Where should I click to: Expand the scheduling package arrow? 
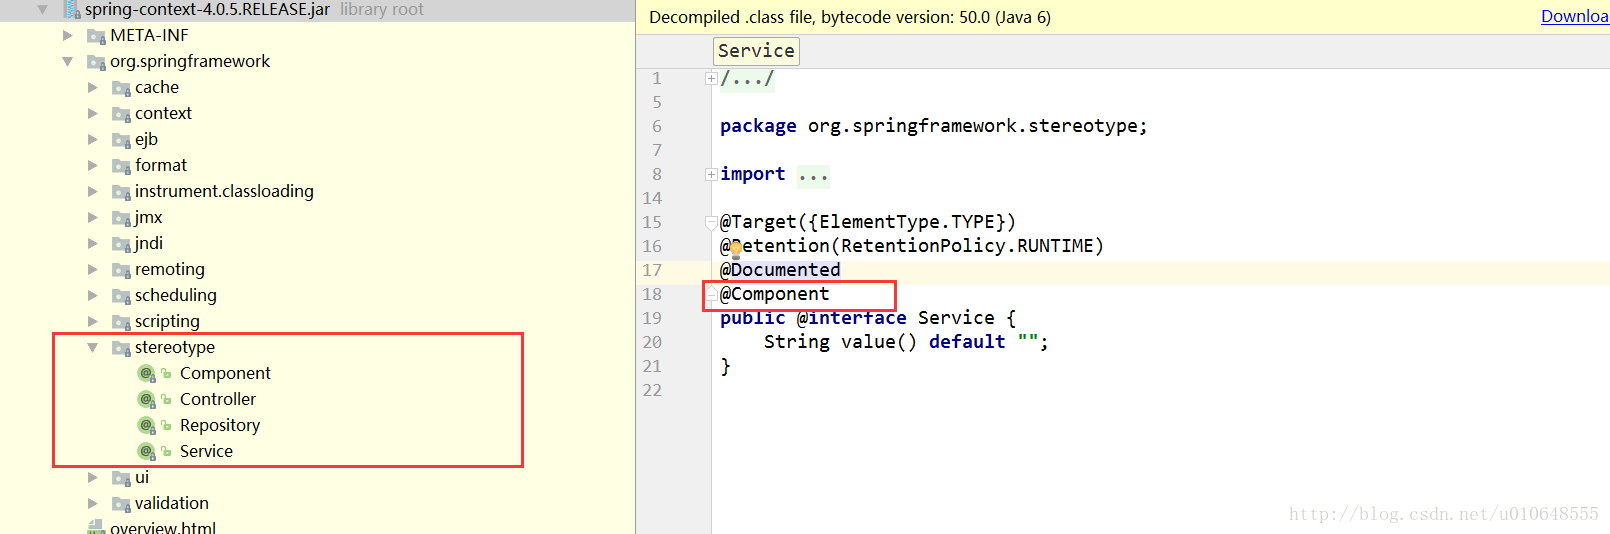[x=93, y=295]
